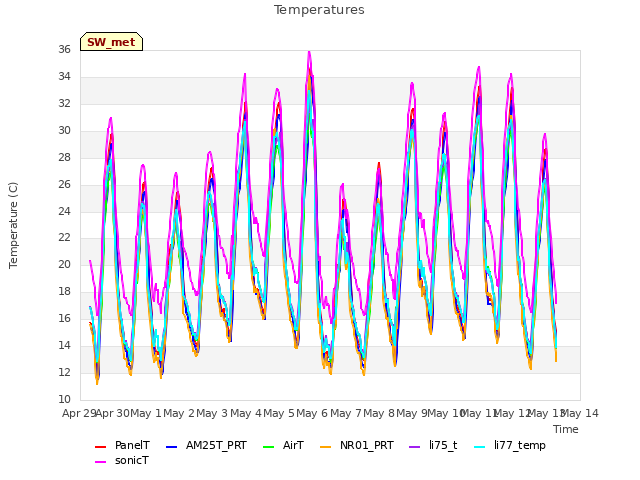Click the magenta sonicT legend swatch

coord(100,462)
